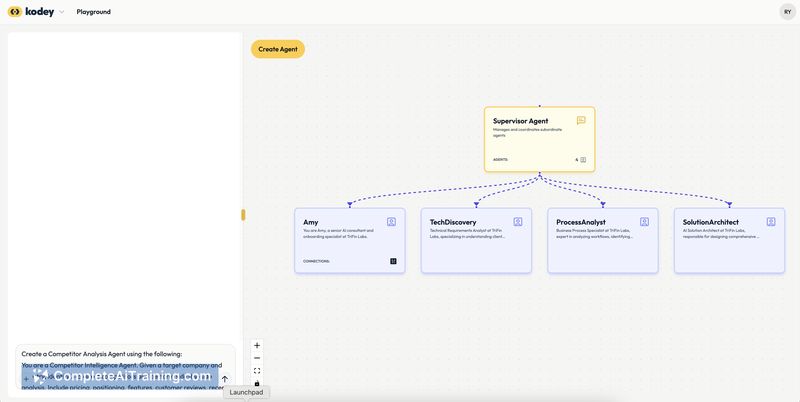Click TechDiscovery's agent profile icon
800x402 pixels.
[518, 222]
